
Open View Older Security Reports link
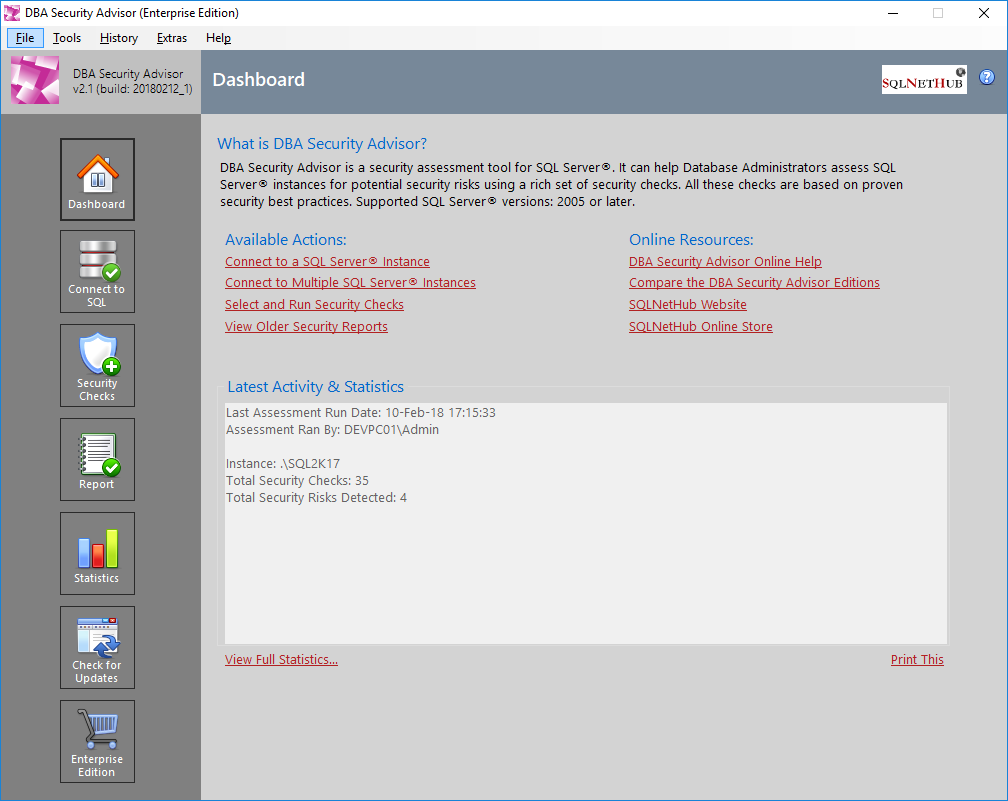tap(306, 327)
